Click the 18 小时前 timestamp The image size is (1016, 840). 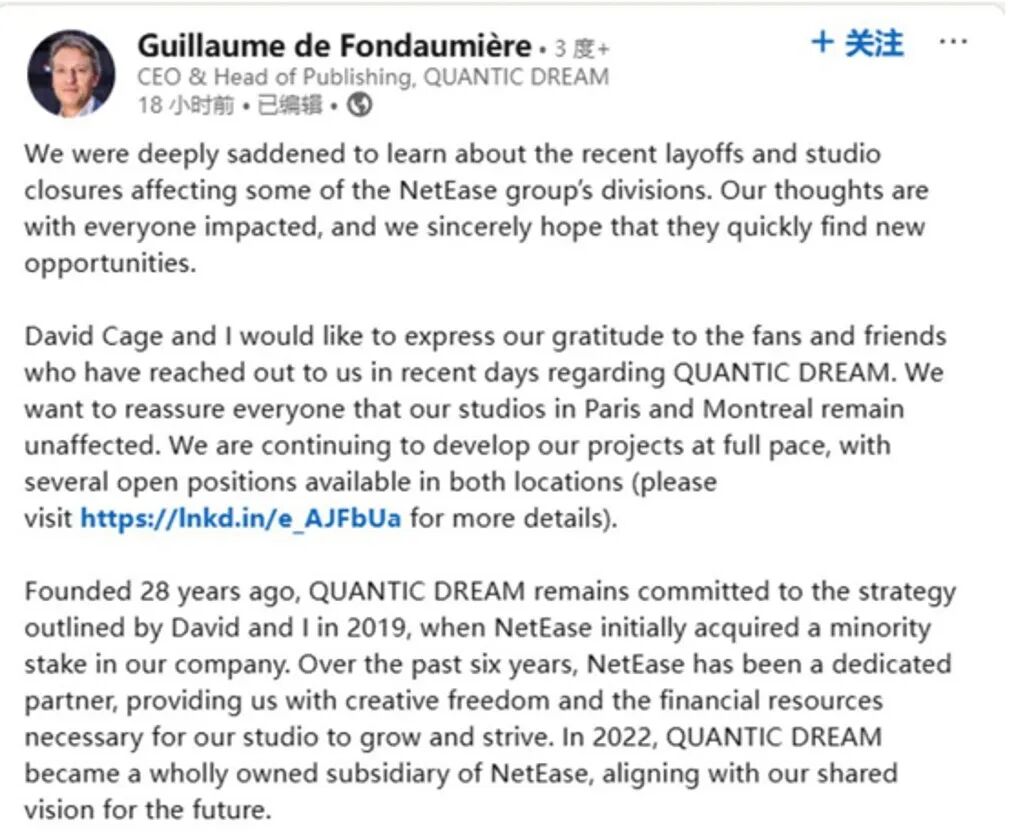[184, 105]
